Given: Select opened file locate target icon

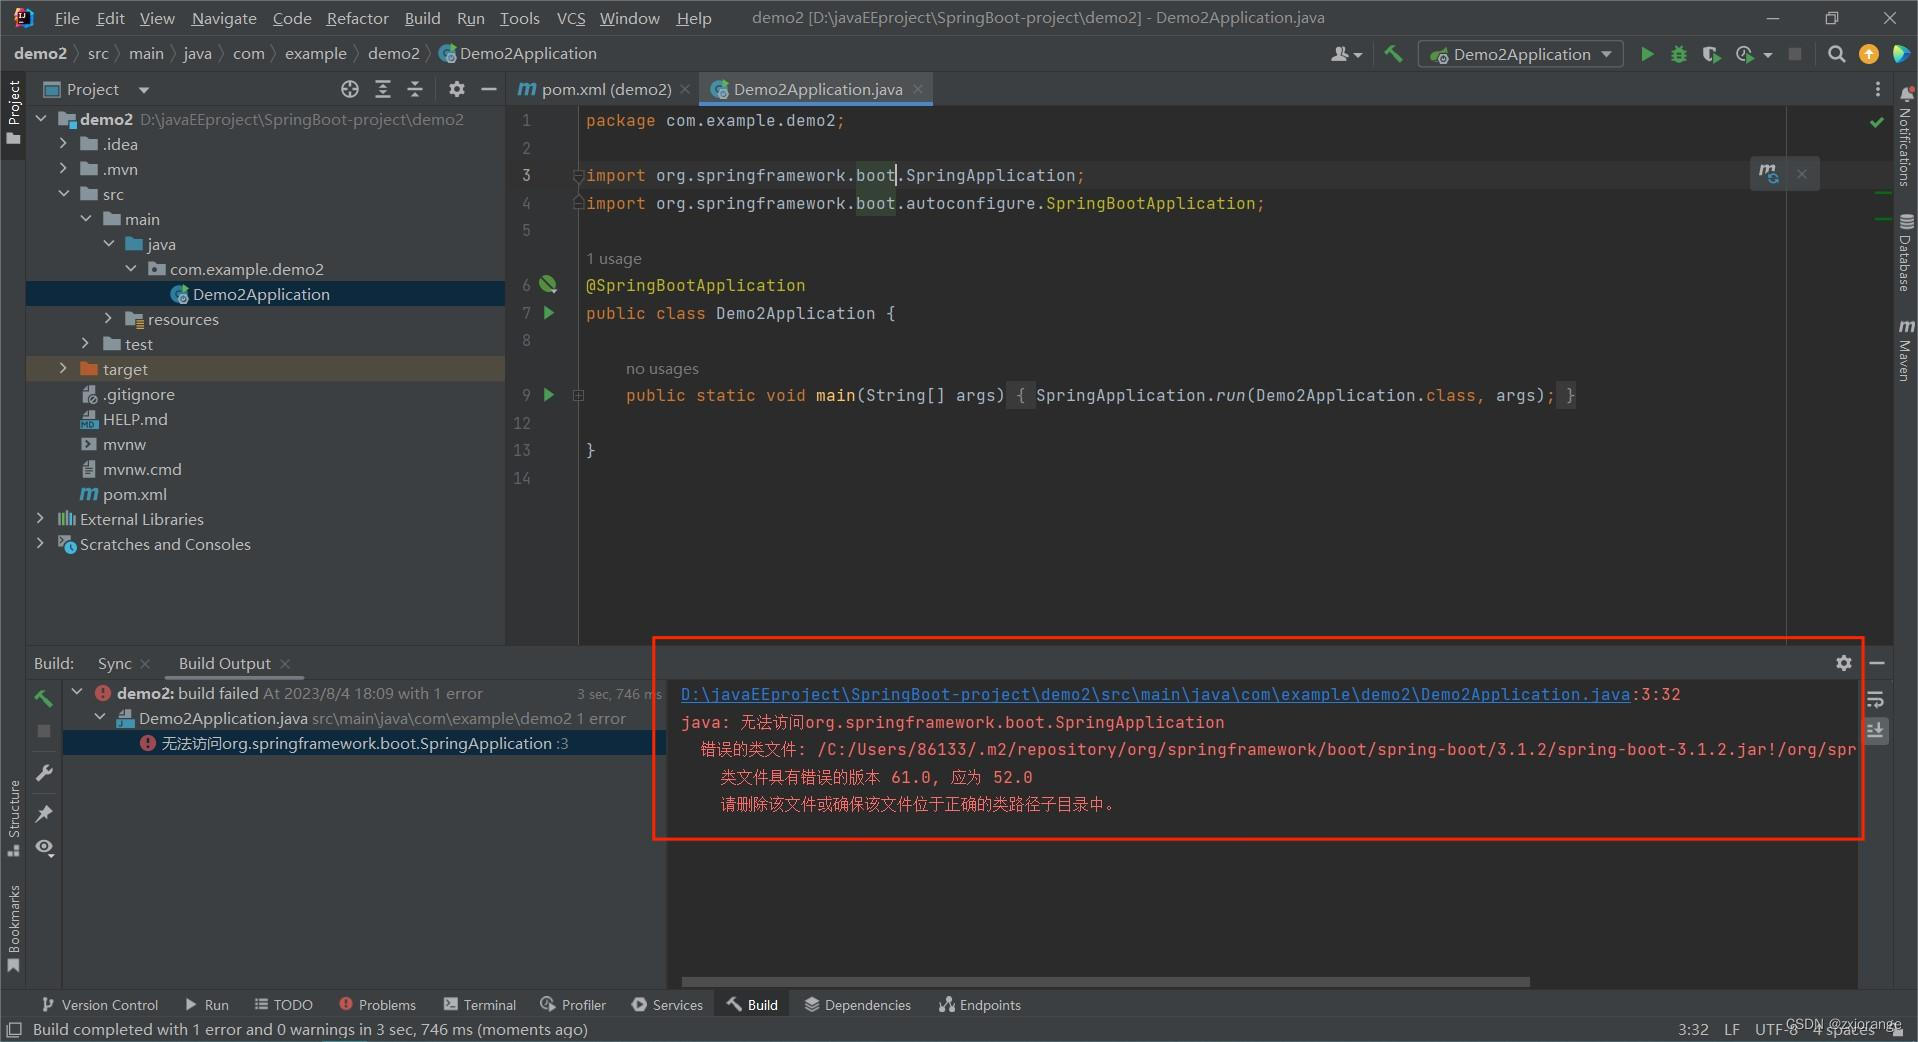Looking at the screenshot, I should point(349,89).
